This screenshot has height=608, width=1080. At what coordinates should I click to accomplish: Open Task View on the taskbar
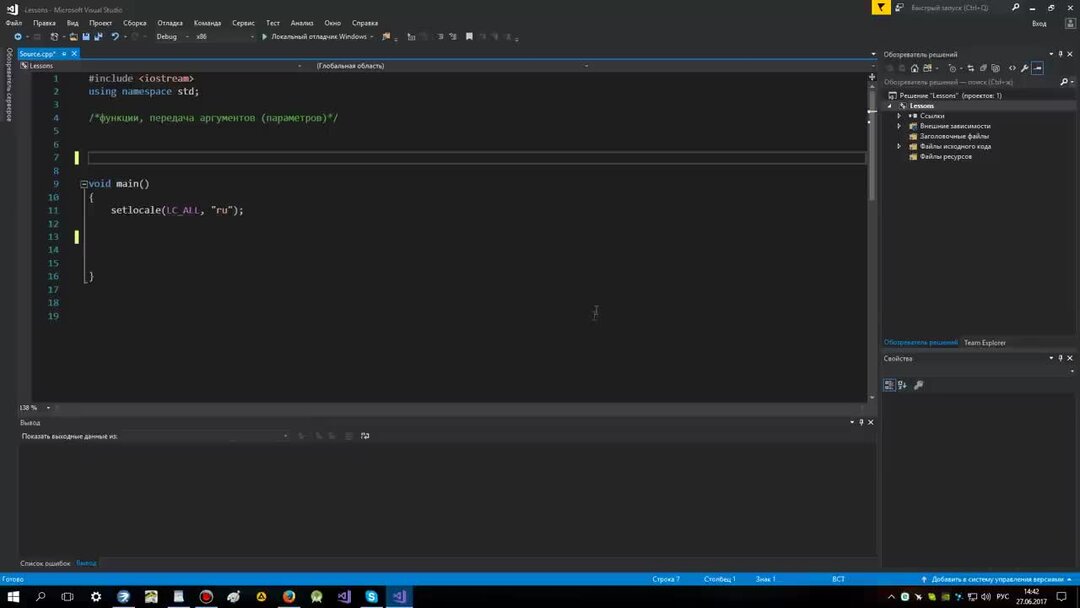click(x=68, y=596)
